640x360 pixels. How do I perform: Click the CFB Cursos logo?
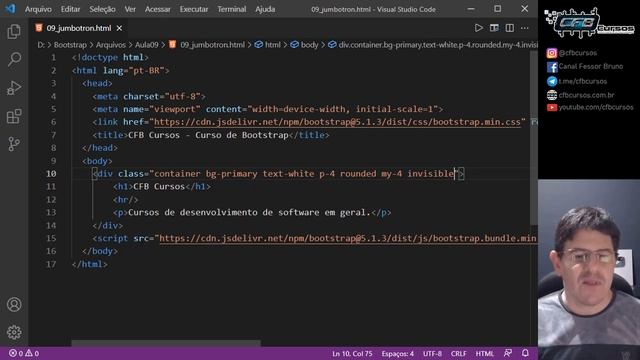pyautogui.click(x=589, y=23)
